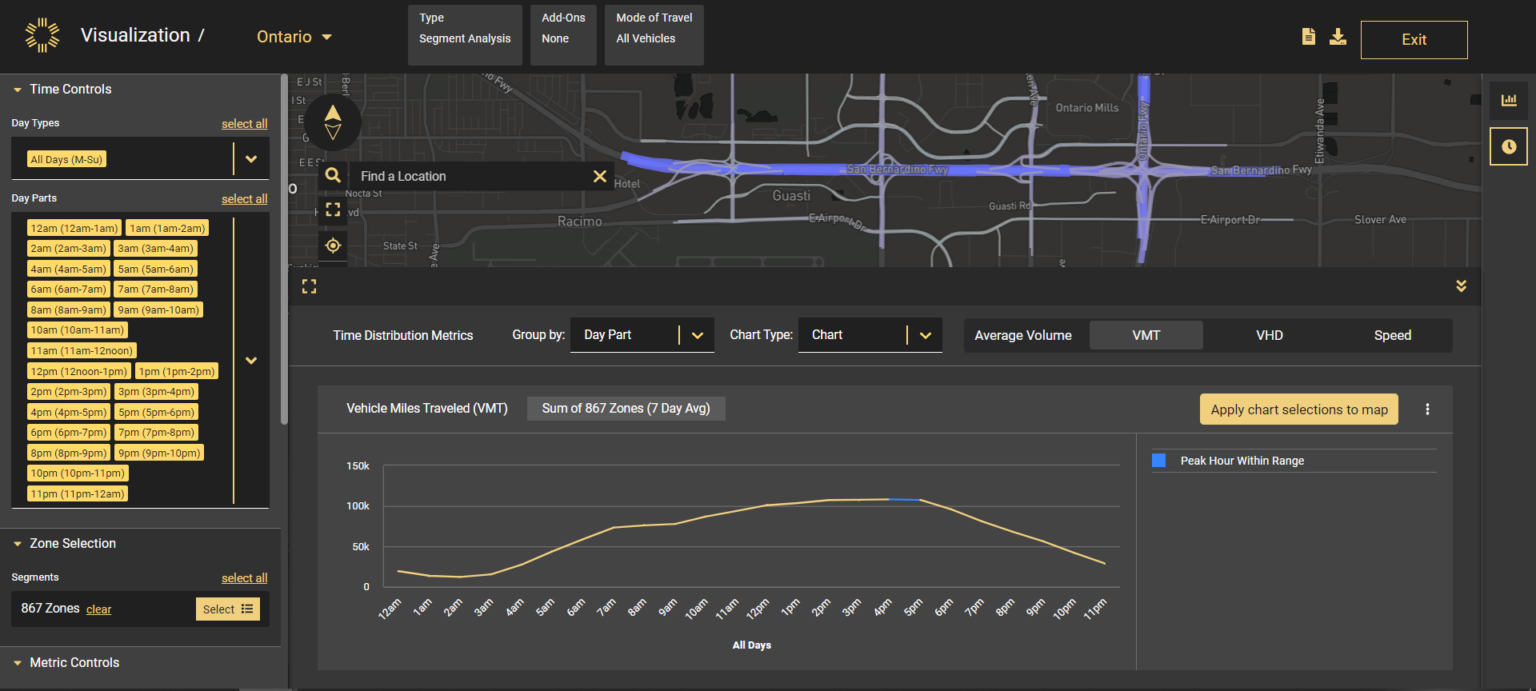1536x691 pixels.
Task: Click the geolocate crosshair icon on the map
Action: (x=333, y=245)
